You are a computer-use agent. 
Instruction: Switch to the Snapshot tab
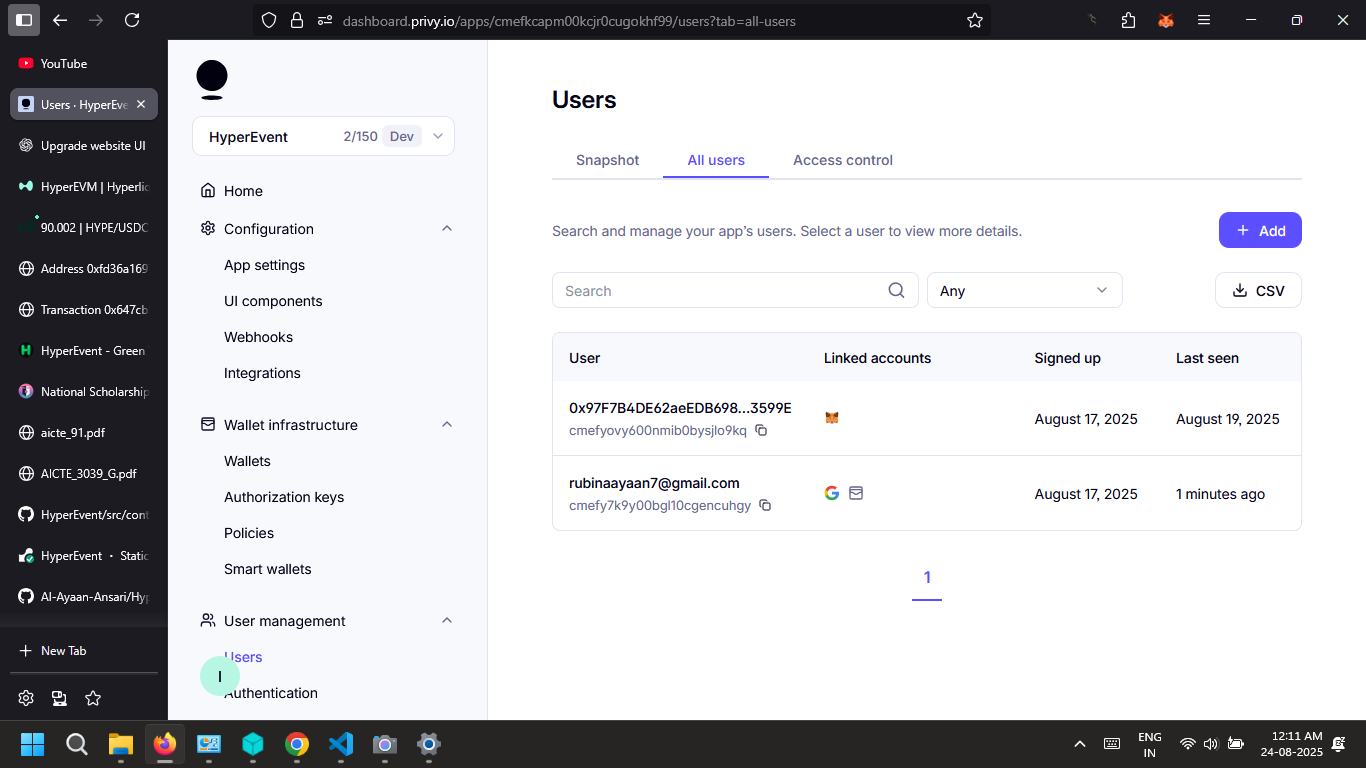[x=607, y=160]
